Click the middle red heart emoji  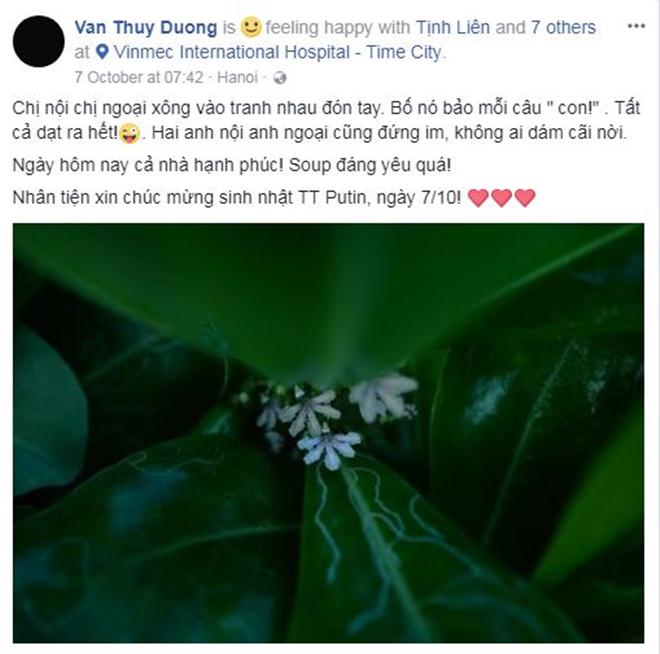tap(502, 197)
